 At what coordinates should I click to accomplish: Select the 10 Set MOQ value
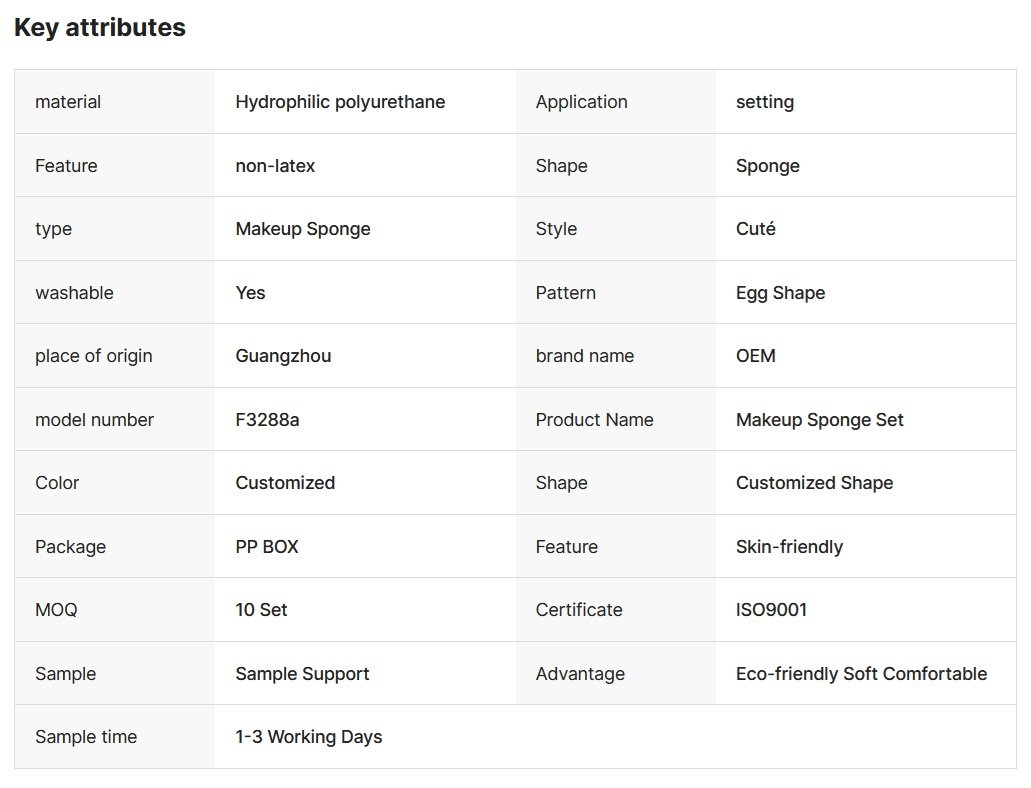[261, 610]
